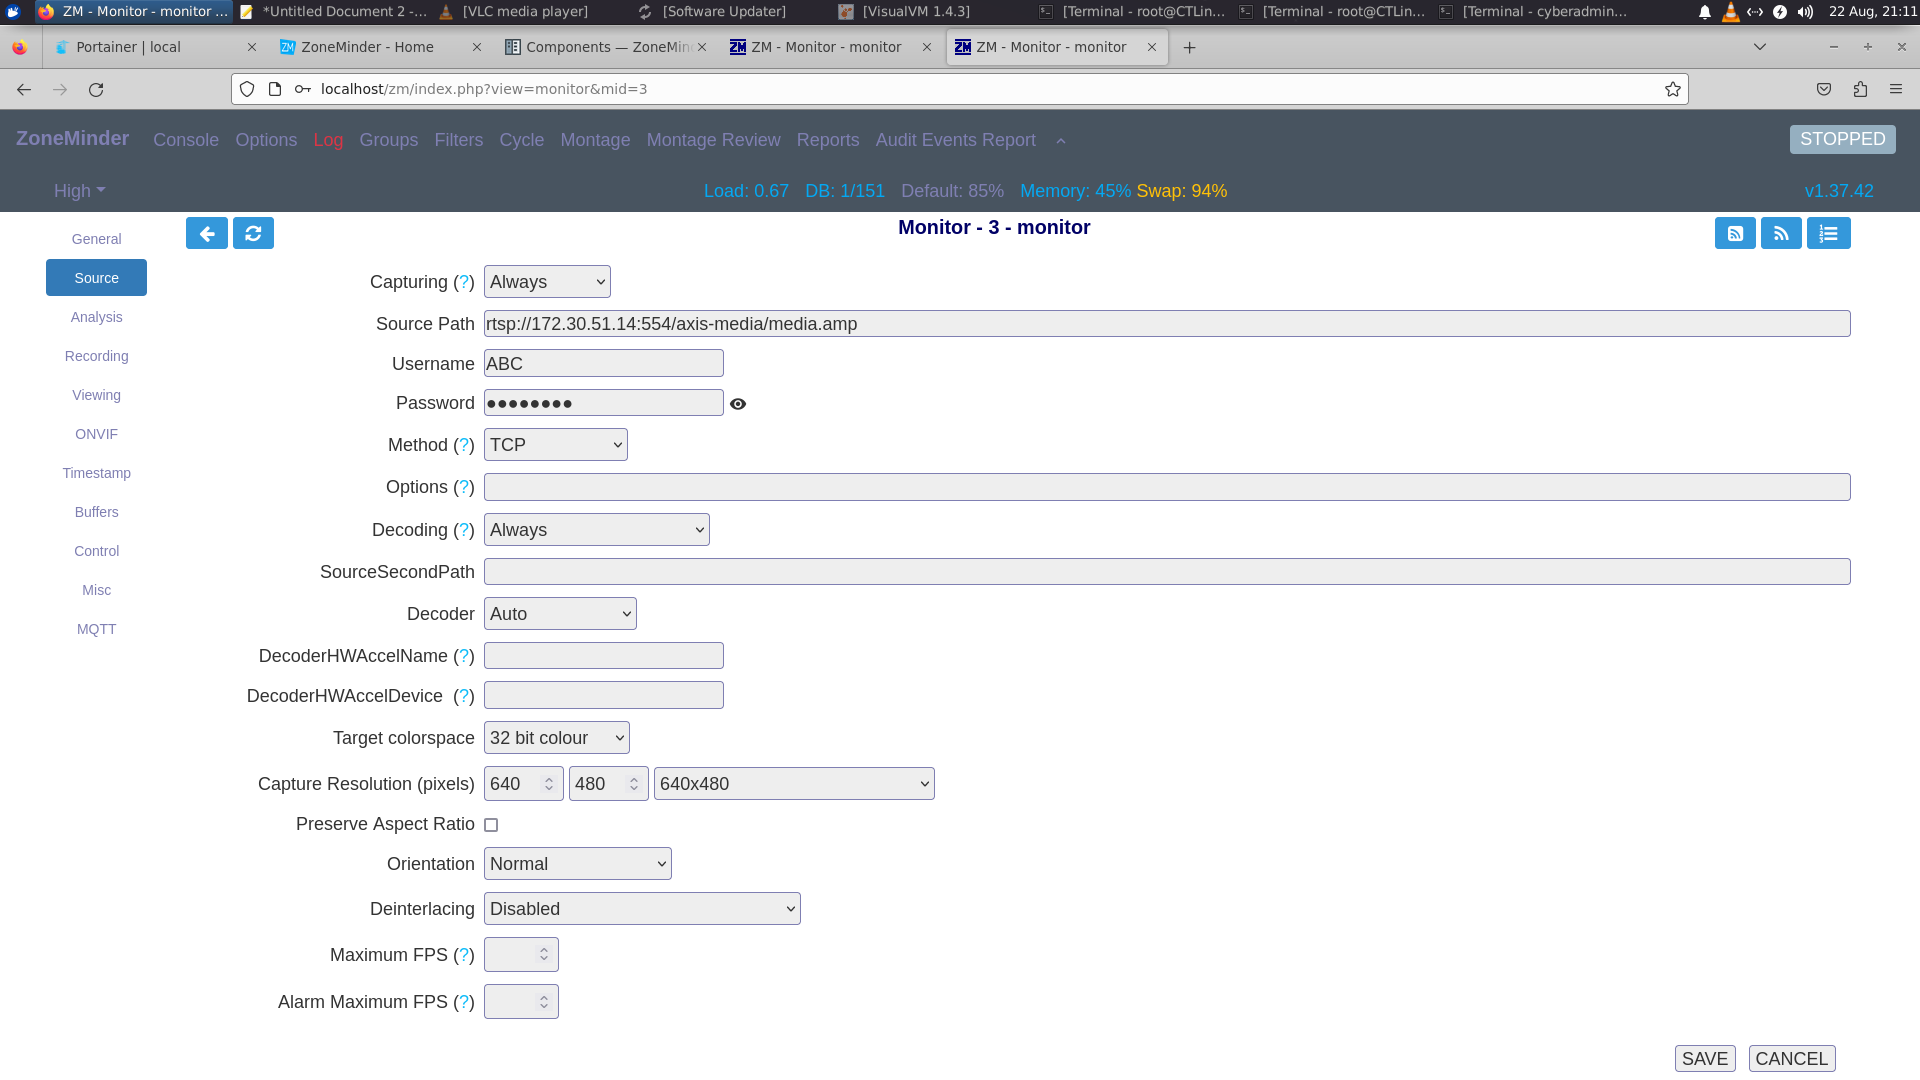Click the Capturing help question mark
This screenshot has width=1920, height=1080.
tap(464, 282)
